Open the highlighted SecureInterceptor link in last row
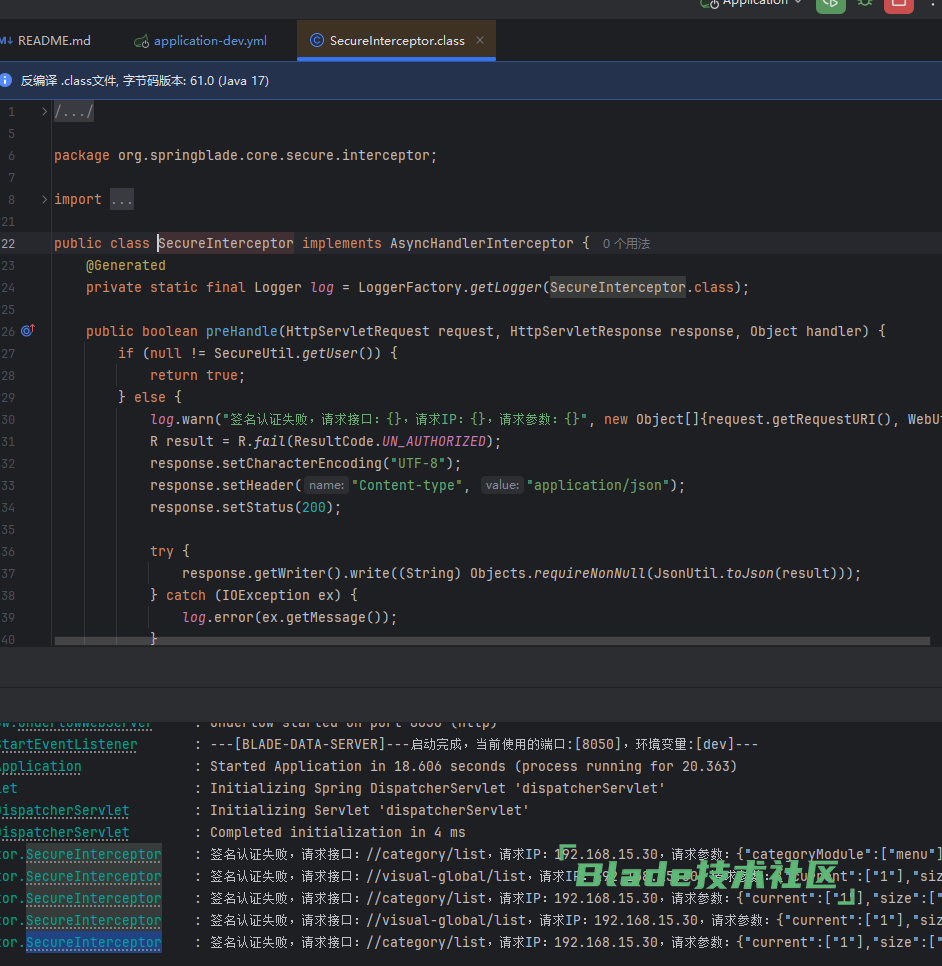Screen dimensions: 942x966 (x=94, y=943)
